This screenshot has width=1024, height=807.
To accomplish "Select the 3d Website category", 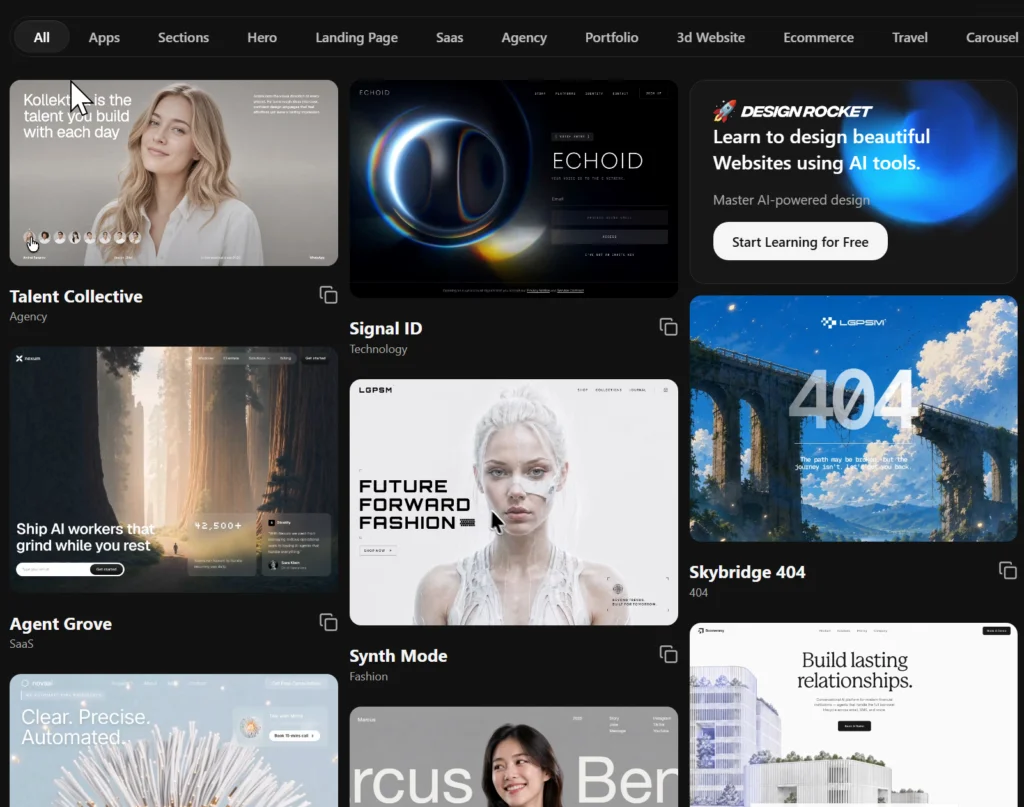I will coord(711,37).
